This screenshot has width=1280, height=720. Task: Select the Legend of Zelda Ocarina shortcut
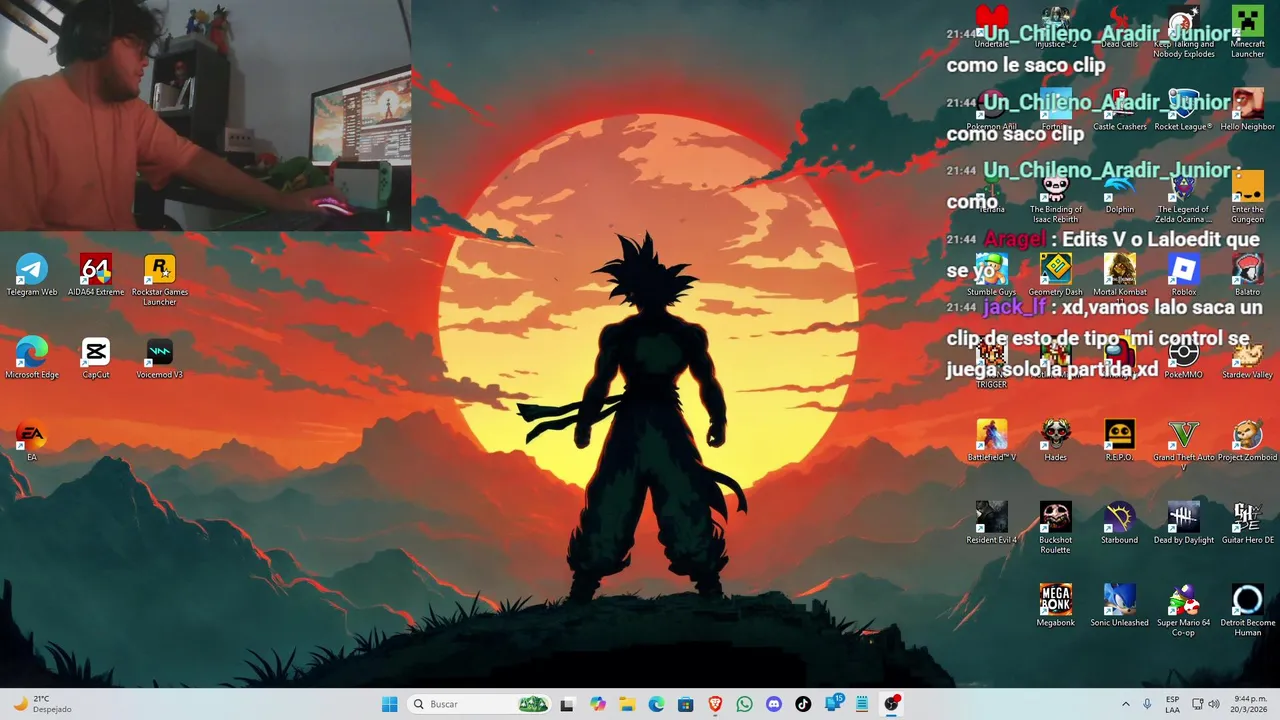pos(1183,198)
